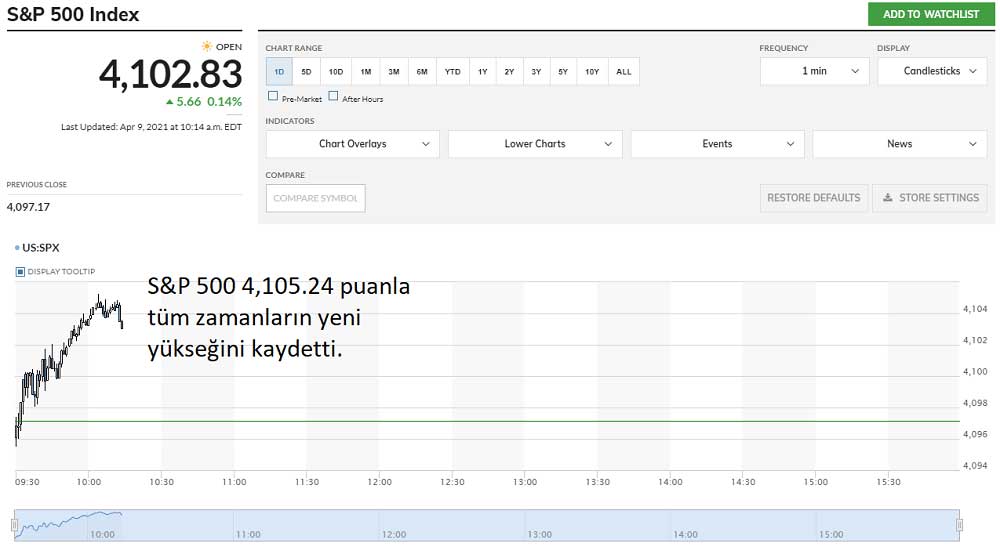The height and width of the screenshot is (547, 1000).
Task: Click the sun icon beside OPEN status
Action: pos(207,46)
